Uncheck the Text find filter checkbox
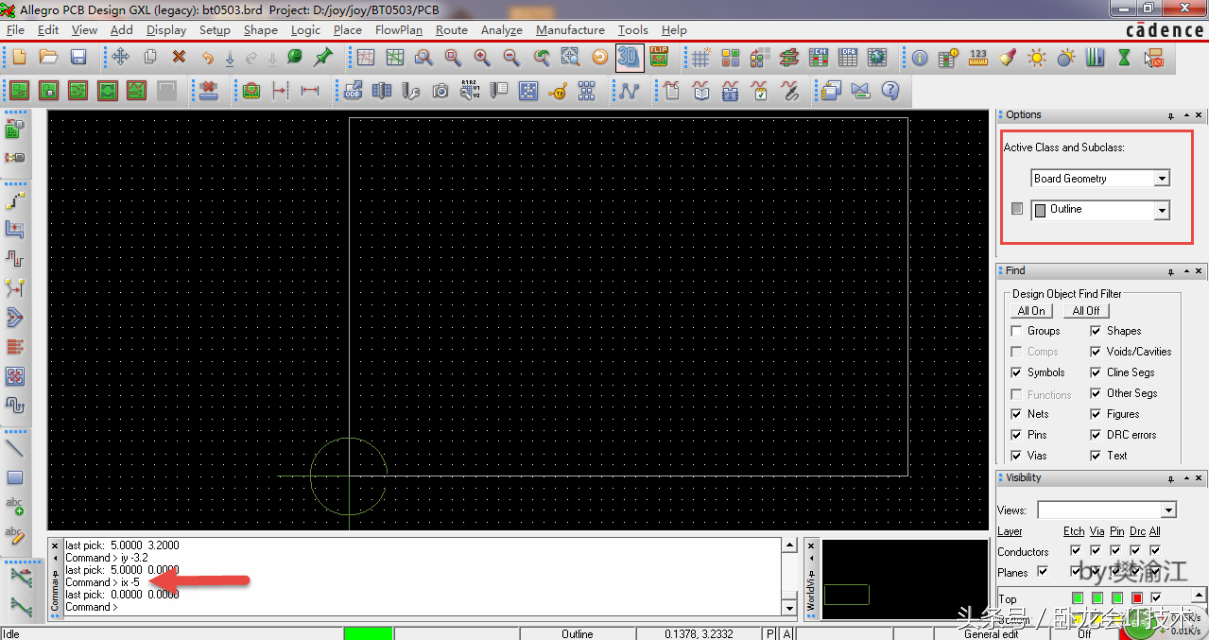The height and width of the screenshot is (640, 1209). coord(1096,456)
